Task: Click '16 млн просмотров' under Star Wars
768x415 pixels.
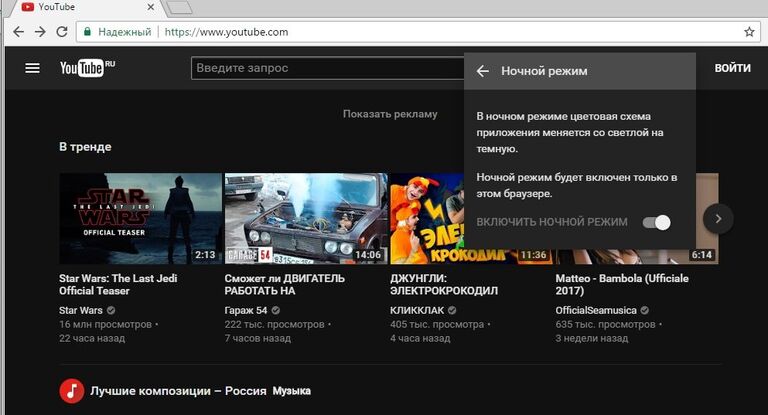Action: click(x=105, y=324)
